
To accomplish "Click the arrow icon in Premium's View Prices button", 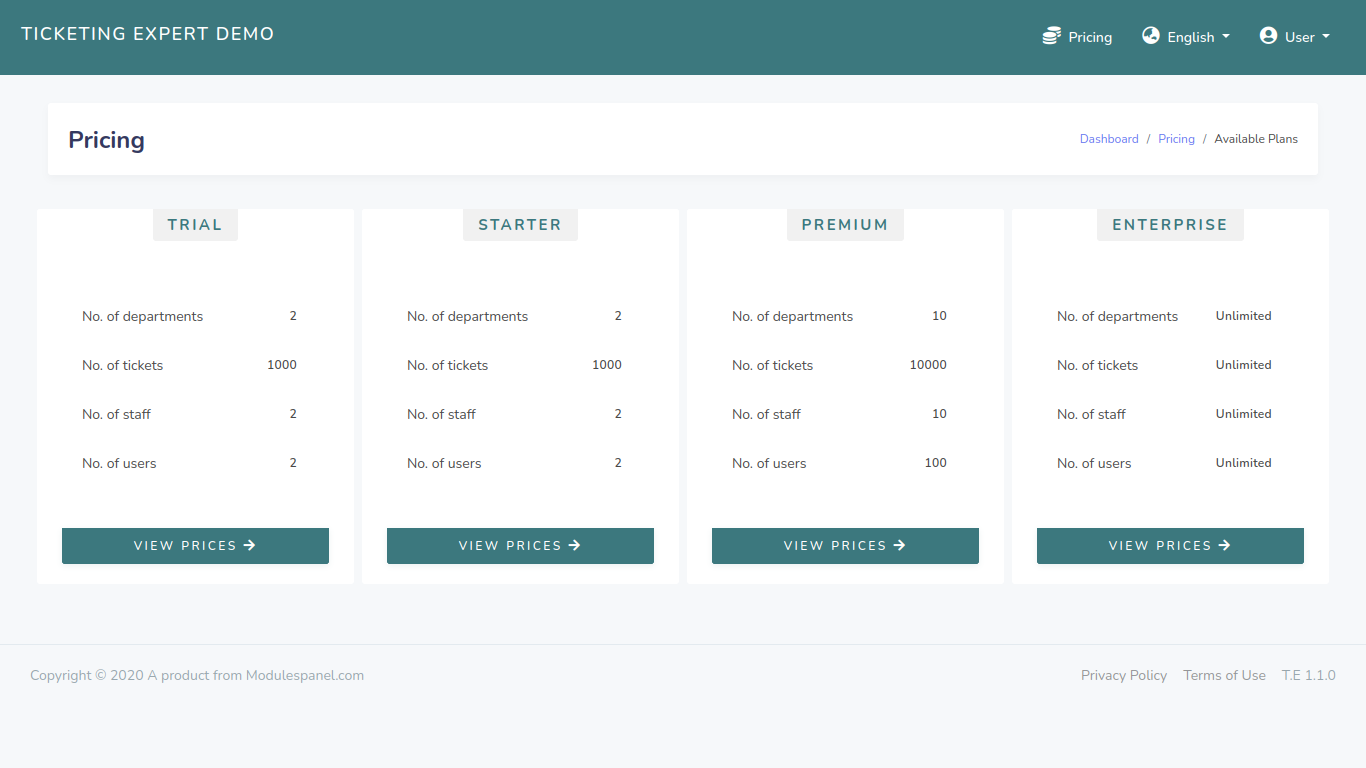I will [x=901, y=545].
